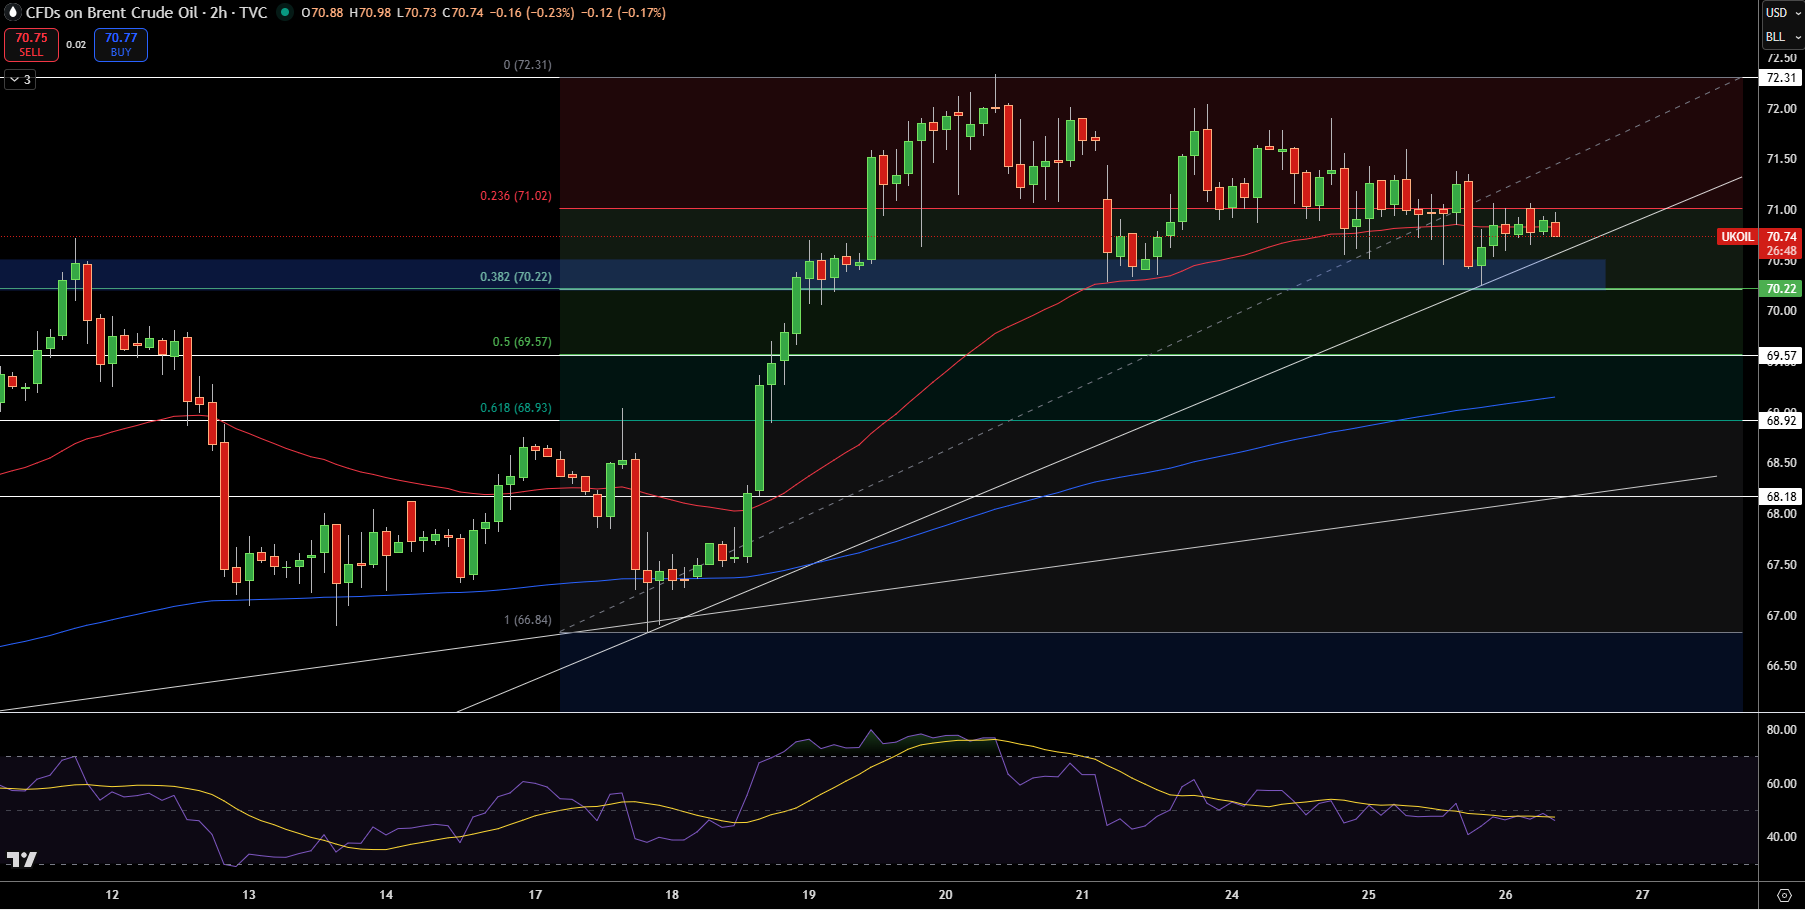Select the 70.22 Fibonacci price label
This screenshot has width=1805, height=910.
coord(1781,289)
